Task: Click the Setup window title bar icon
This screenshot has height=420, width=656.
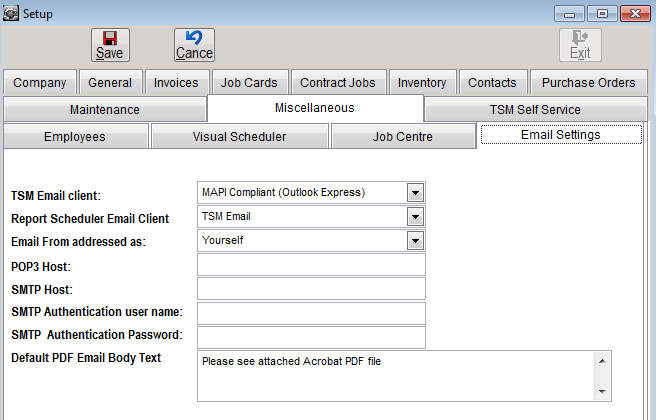Action: tap(11, 14)
